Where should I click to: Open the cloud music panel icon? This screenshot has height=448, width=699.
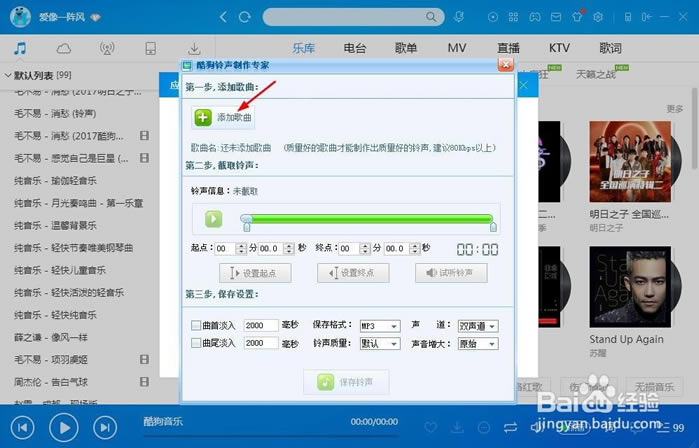pyautogui.click(x=64, y=48)
